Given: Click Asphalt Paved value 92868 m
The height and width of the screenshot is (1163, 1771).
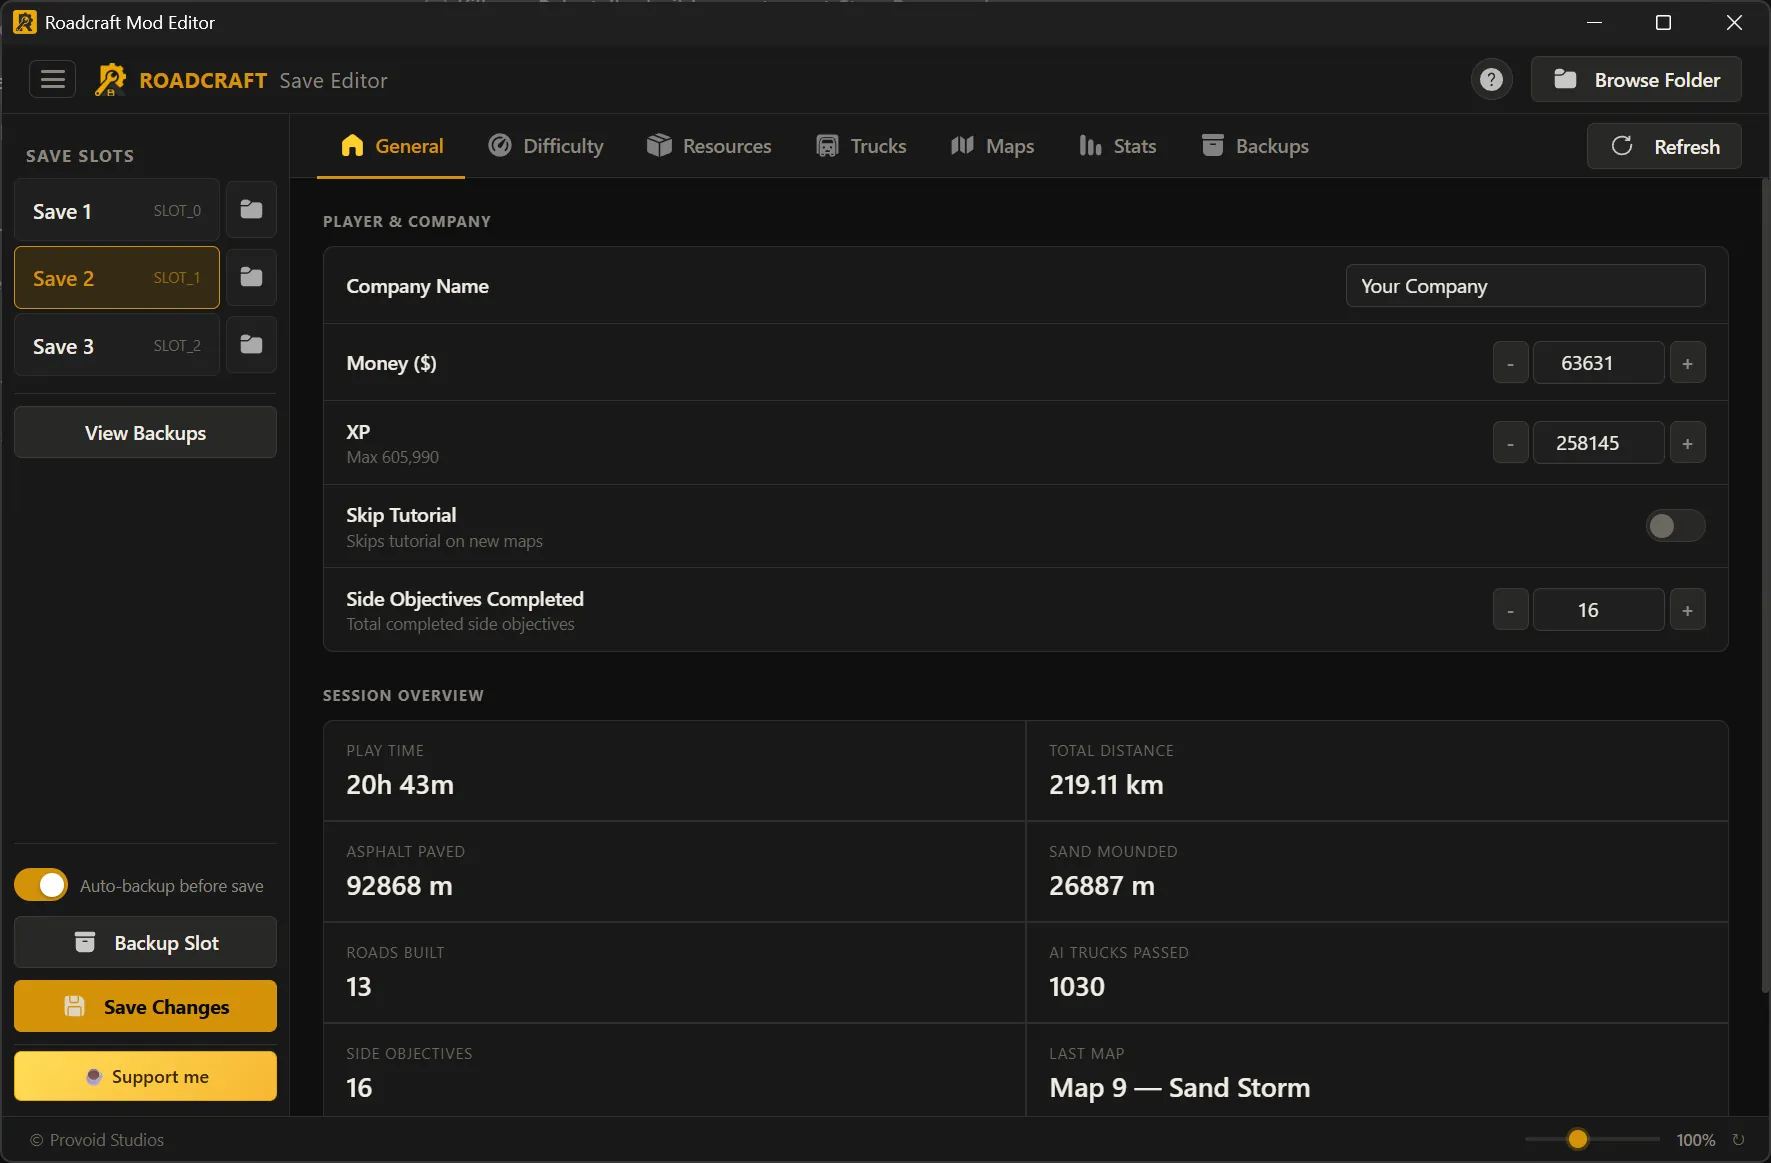Looking at the screenshot, I should (399, 886).
